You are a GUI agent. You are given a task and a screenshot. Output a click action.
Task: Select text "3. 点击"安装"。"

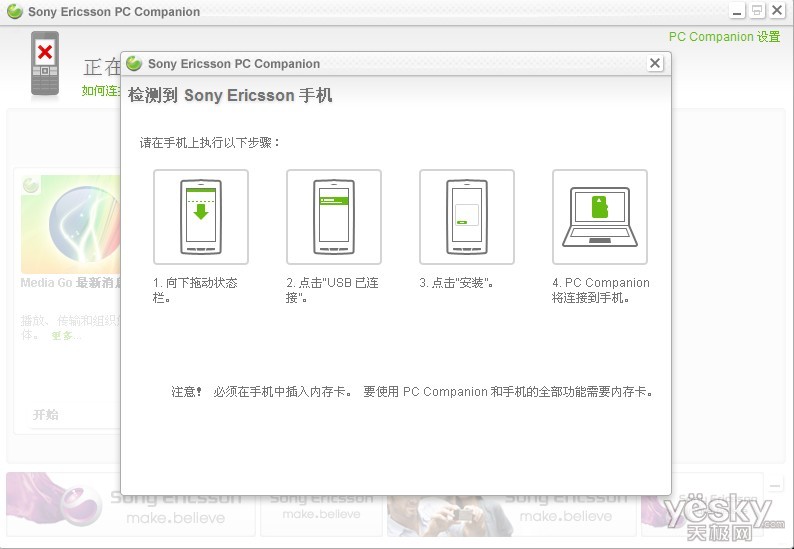(x=456, y=283)
